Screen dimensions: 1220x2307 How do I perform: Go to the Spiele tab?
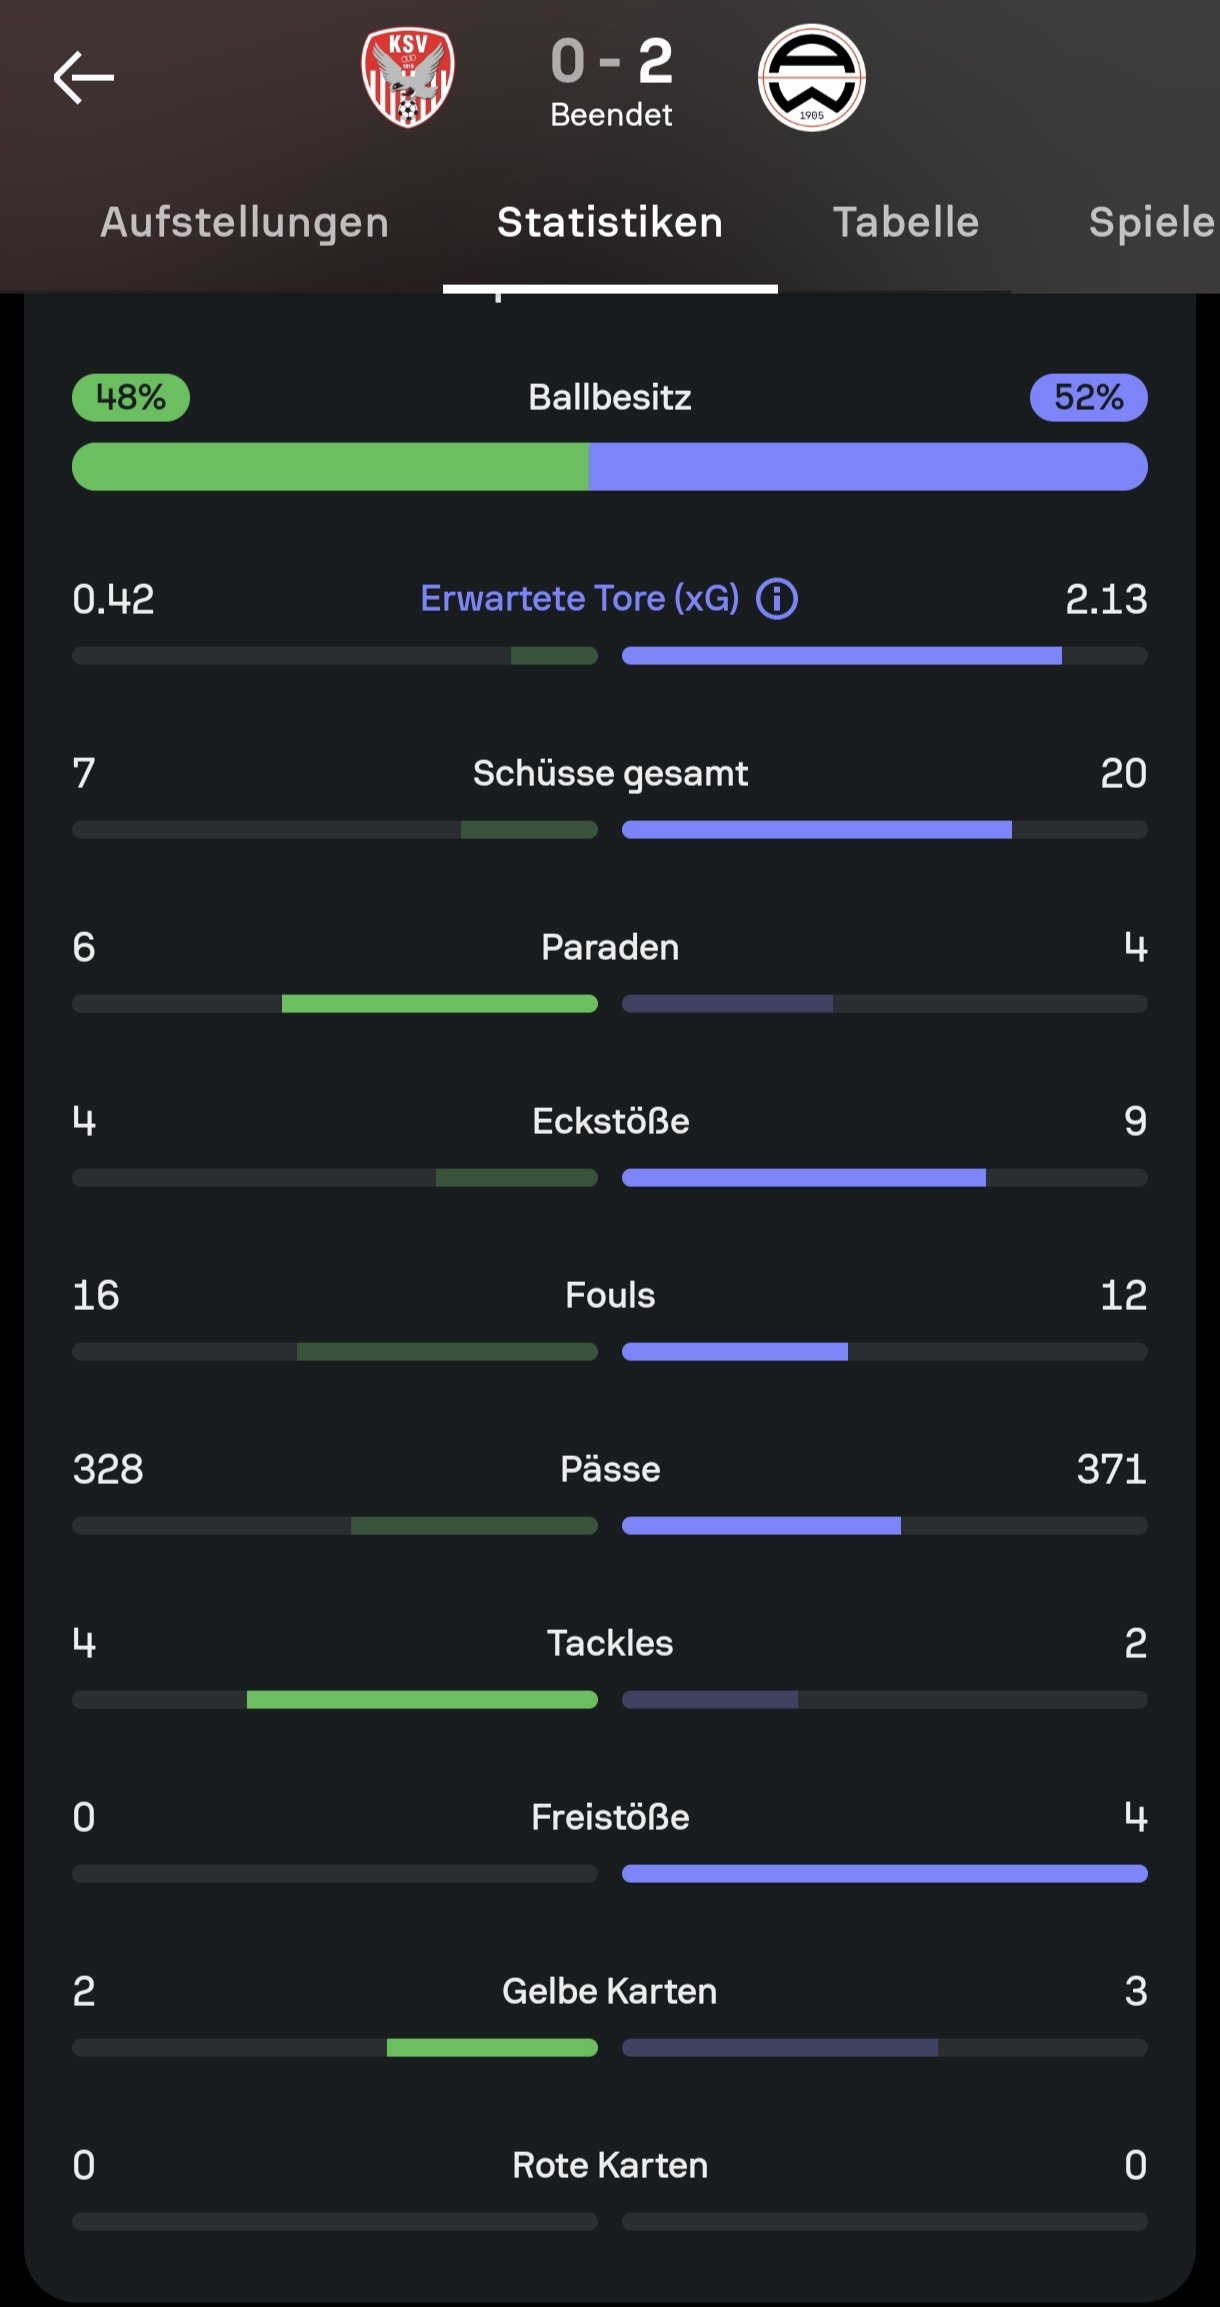(1152, 222)
